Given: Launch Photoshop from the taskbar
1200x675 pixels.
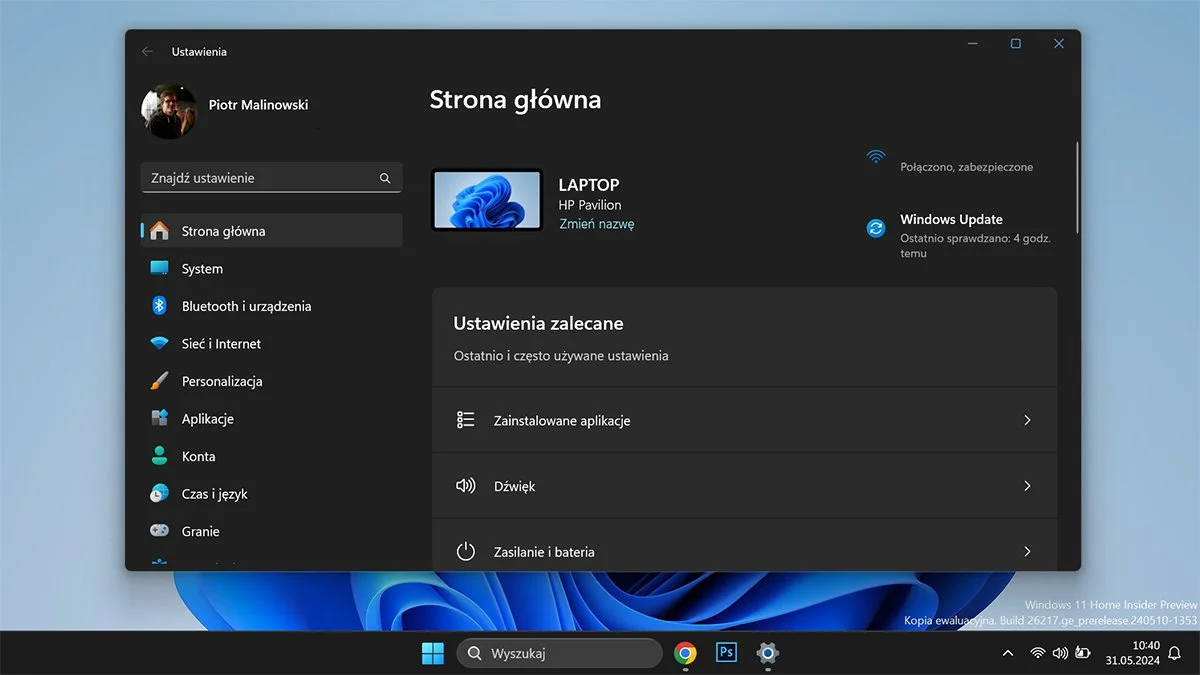Looking at the screenshot, I should tap(726, 652).
